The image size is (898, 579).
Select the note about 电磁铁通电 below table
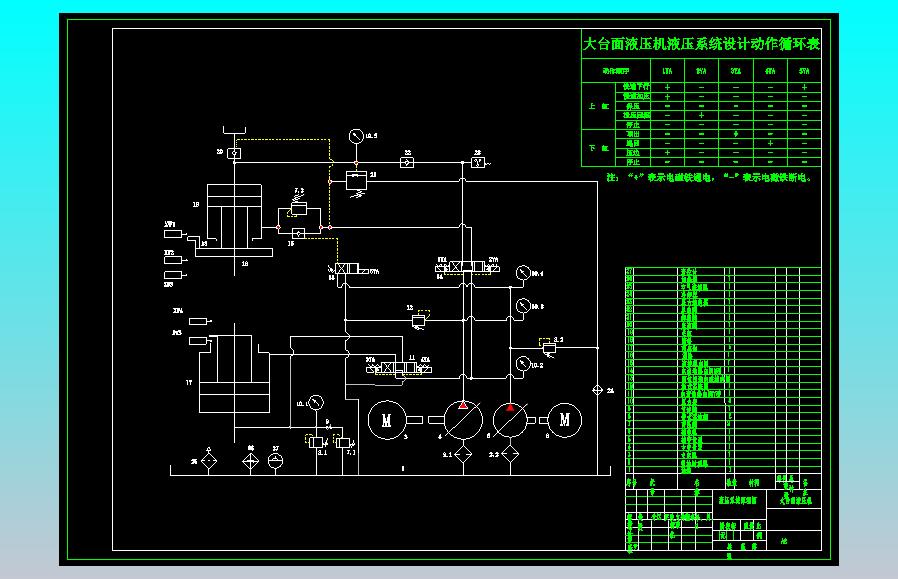(x=710, y=178)
